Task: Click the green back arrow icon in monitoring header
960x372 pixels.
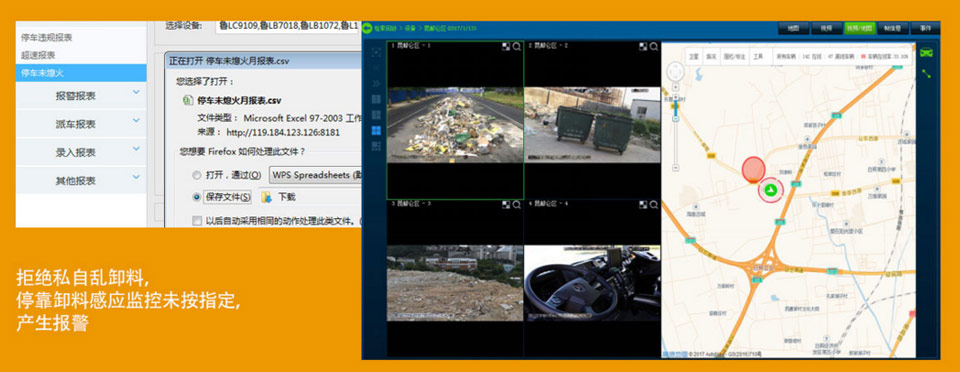Action: (367, 28)
